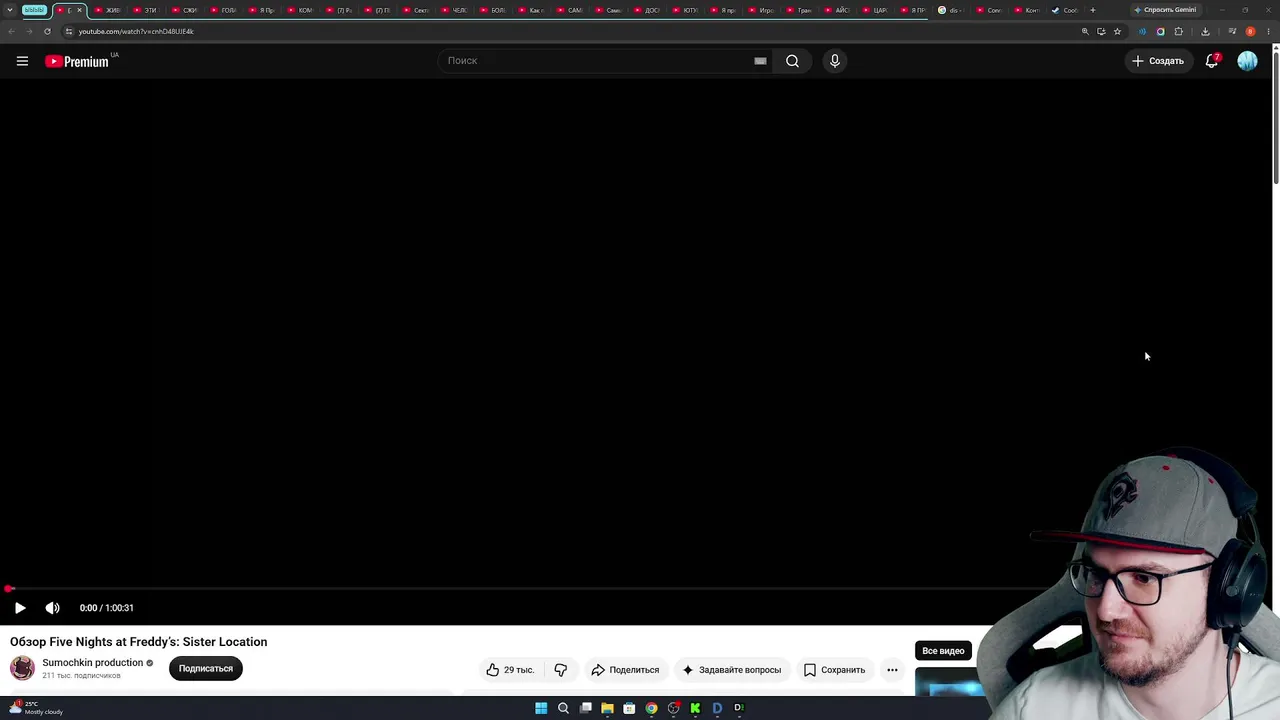Click the video title text
Viewport: 1280px width, 720px height.
pos(139,642)
